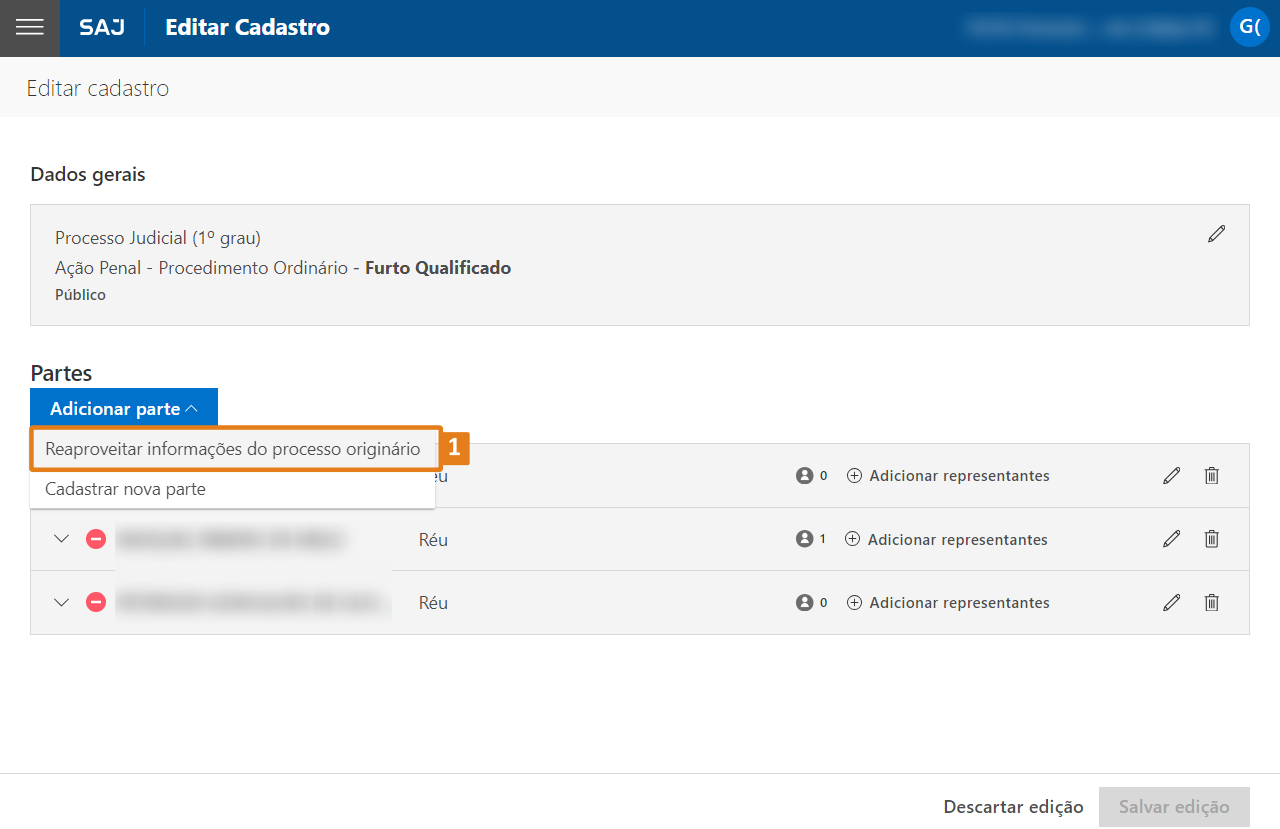
Task: Delete the first party using trash icon
Action: [x=1211, y=476]
